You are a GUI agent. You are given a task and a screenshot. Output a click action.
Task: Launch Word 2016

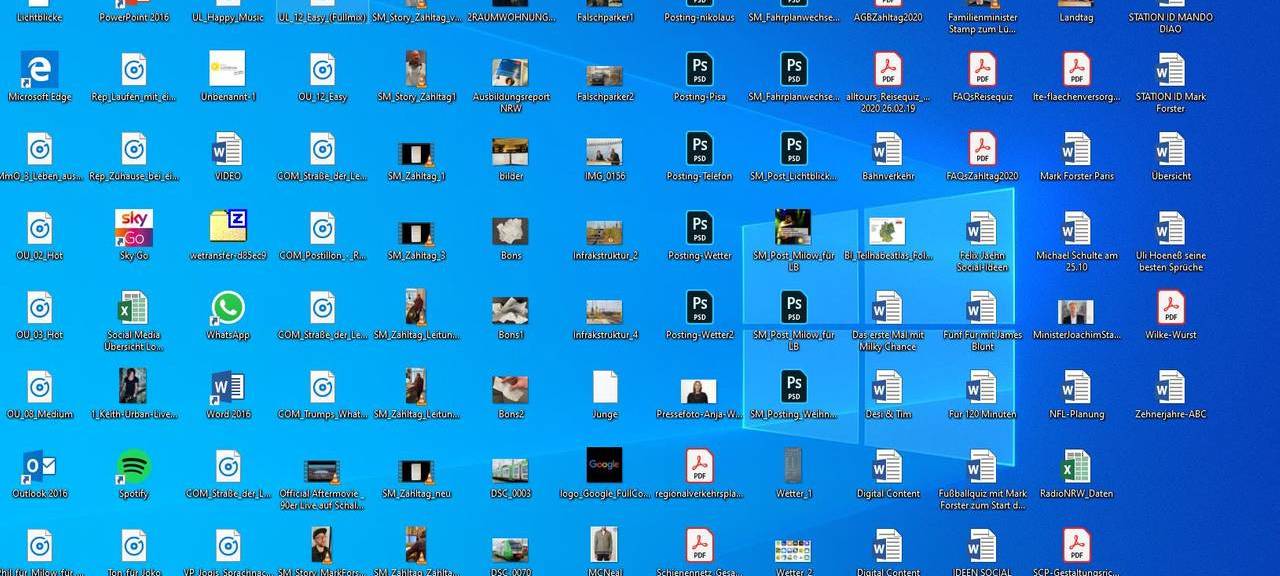click(227, 388)
